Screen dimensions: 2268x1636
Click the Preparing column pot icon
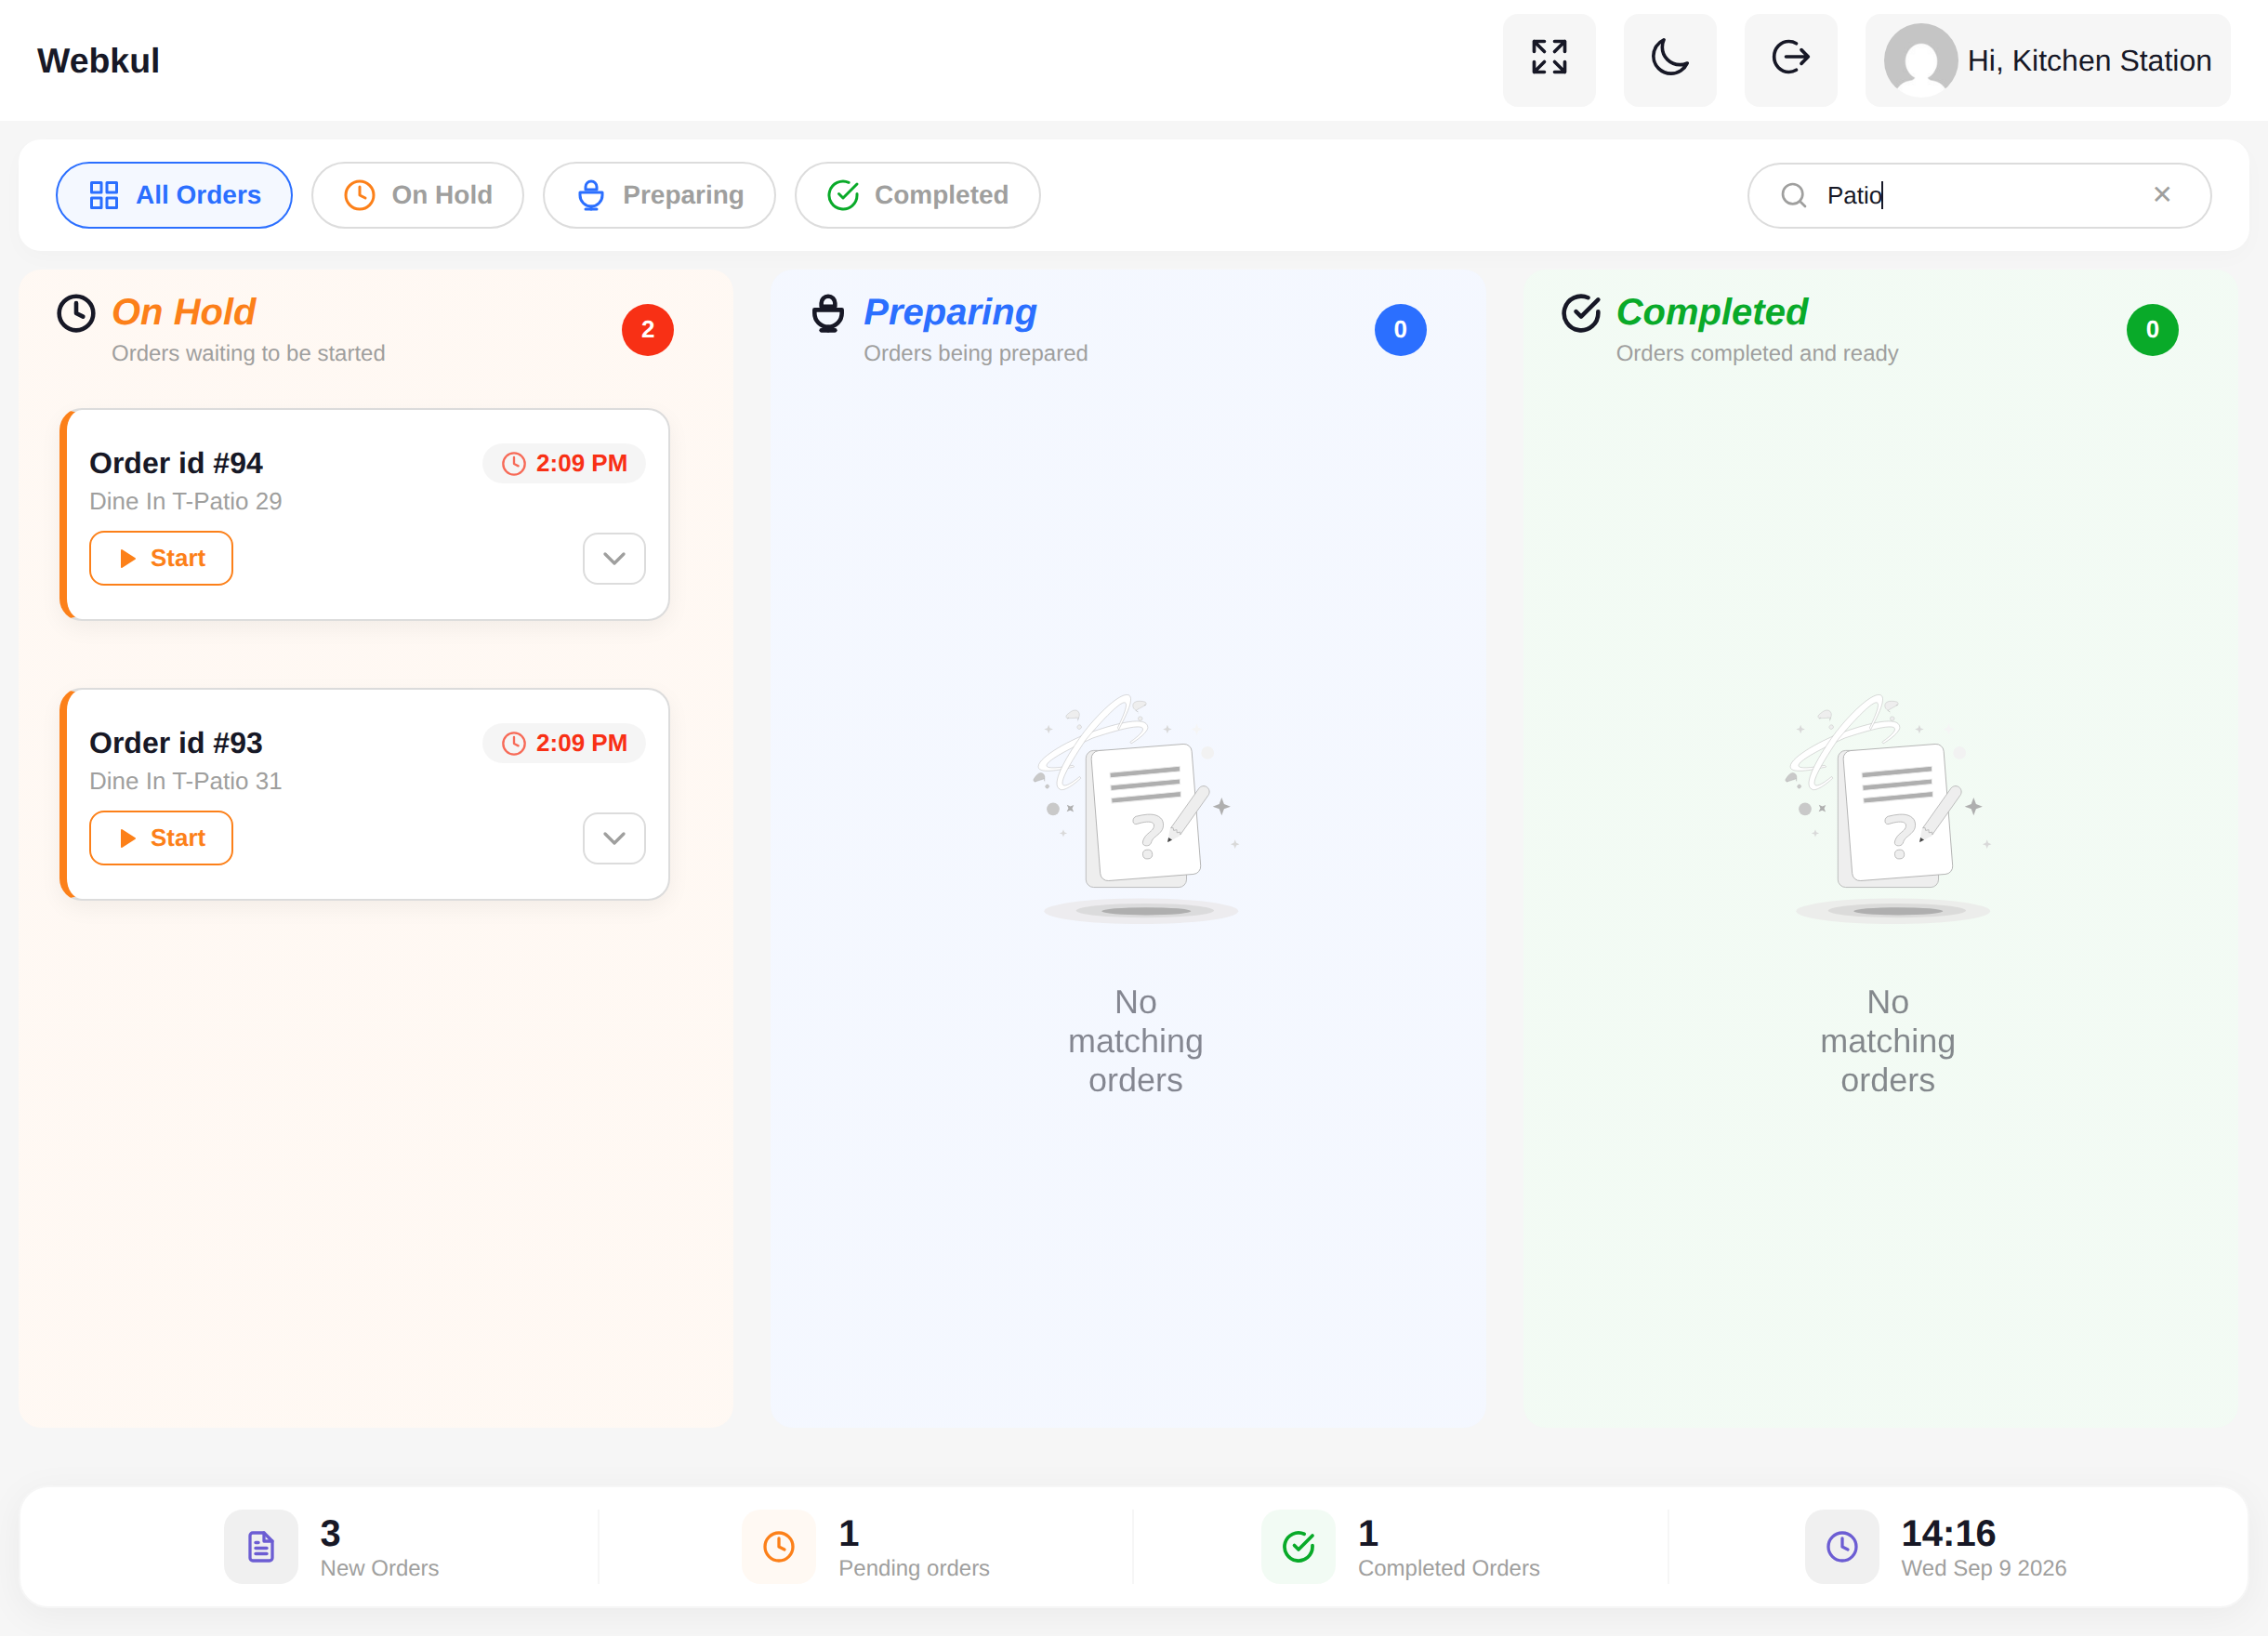tap(828, 313)
